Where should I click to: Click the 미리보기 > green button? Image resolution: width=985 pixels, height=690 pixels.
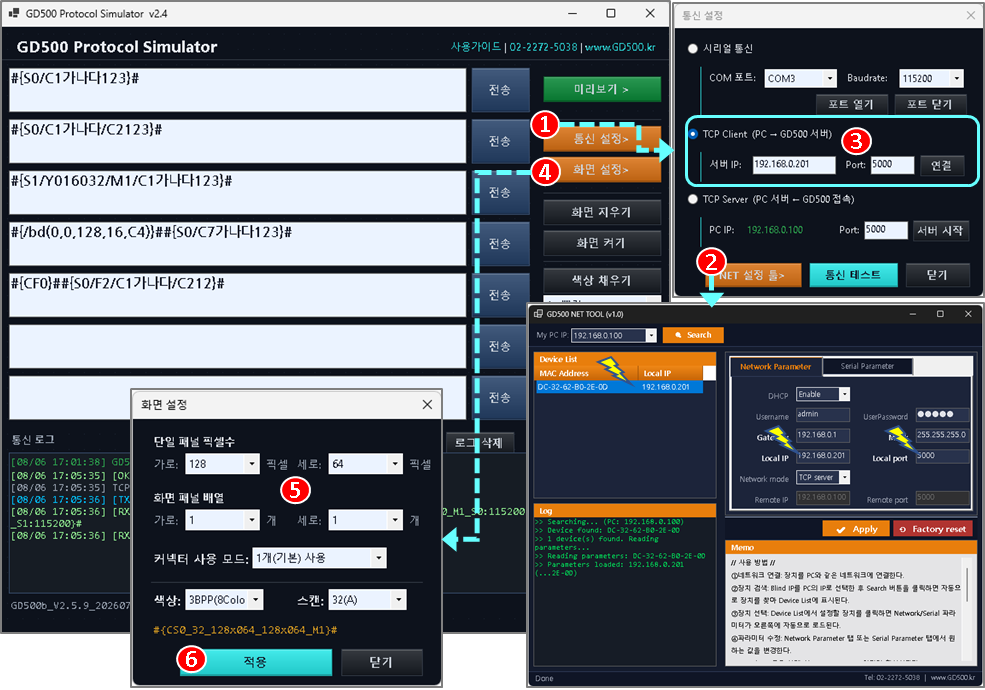[602, 89]
